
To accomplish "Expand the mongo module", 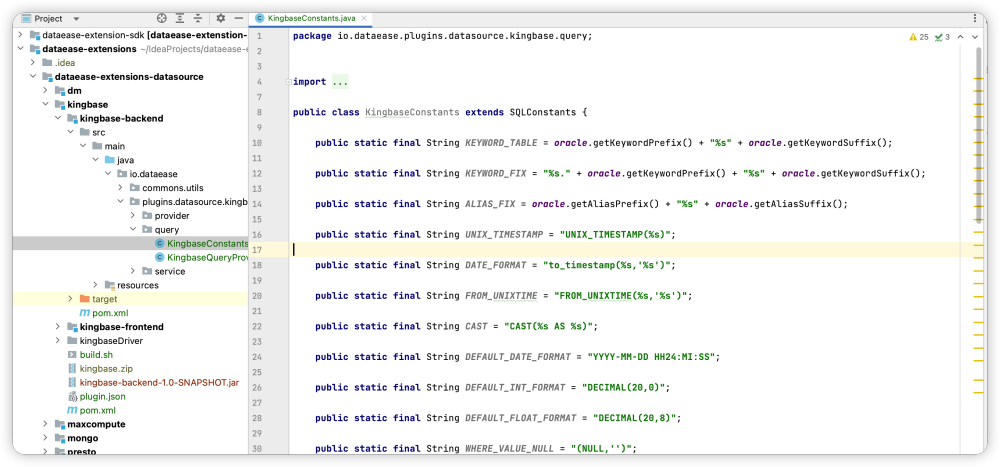I will pyautogui.click(x=46, y=438).
